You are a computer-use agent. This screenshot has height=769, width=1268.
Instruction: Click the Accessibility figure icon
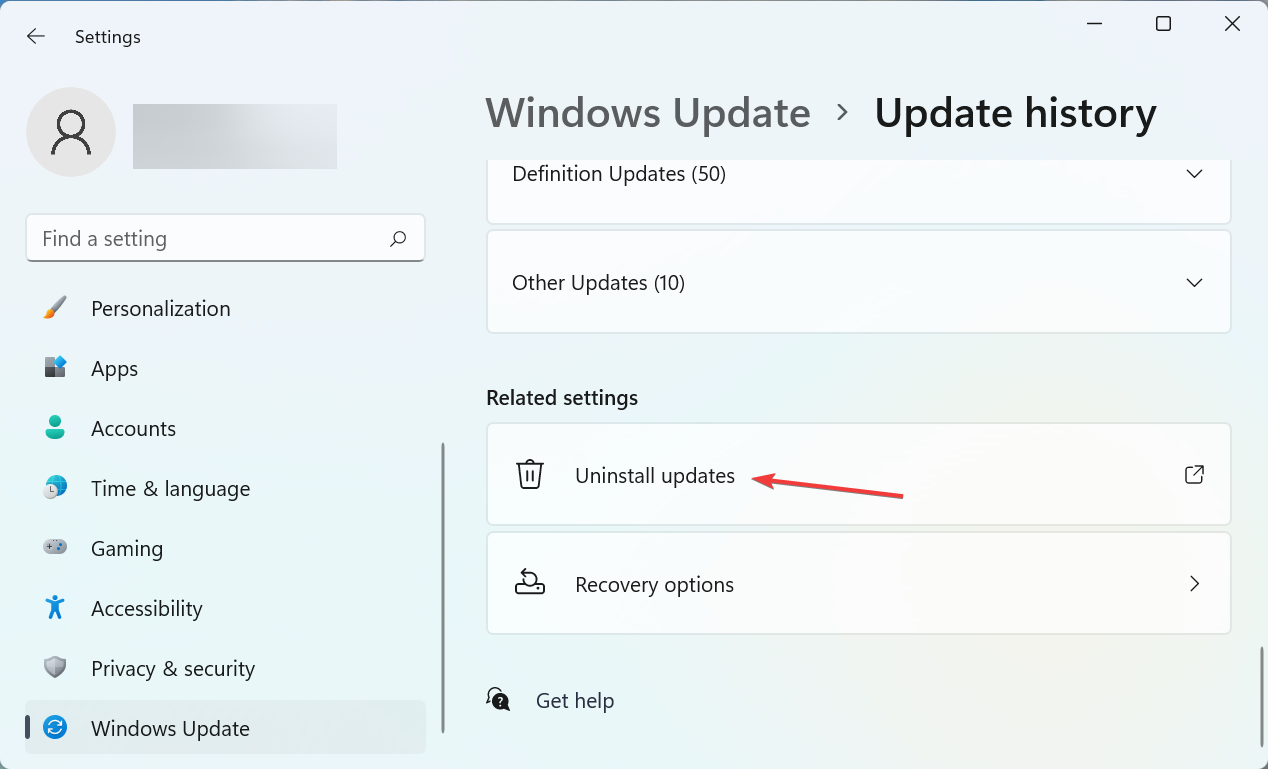[56, 608]
